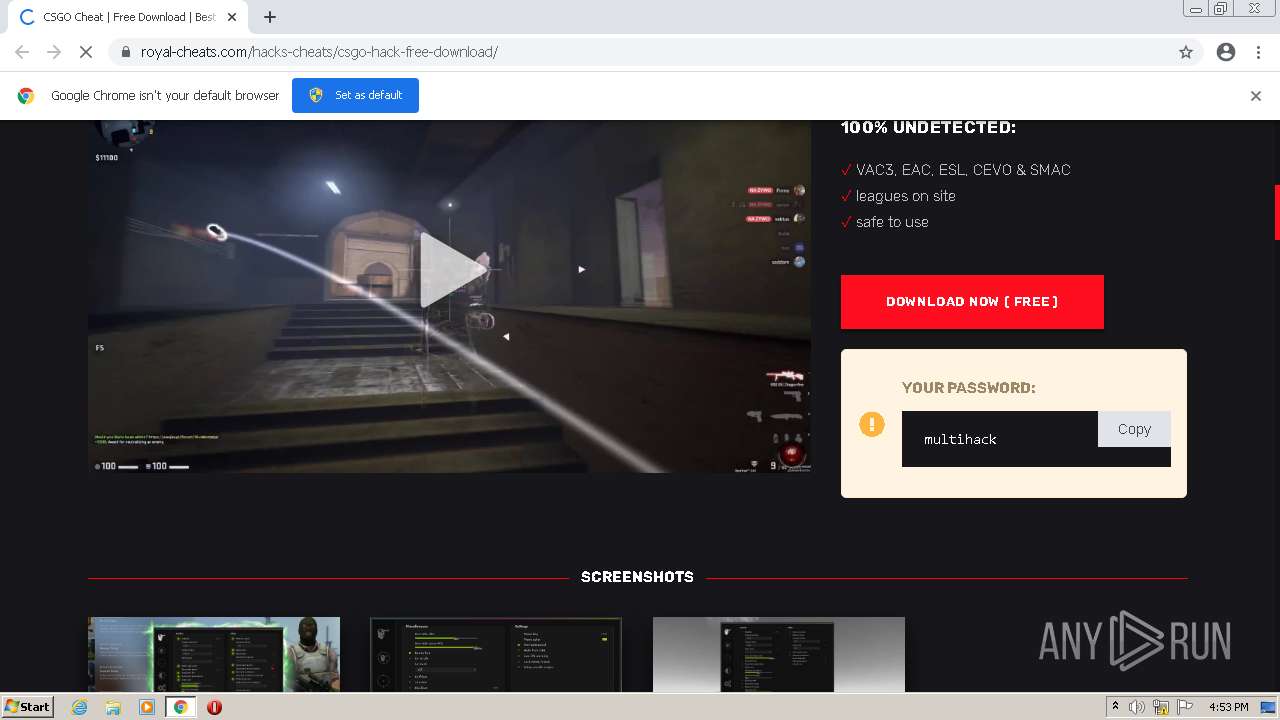Open a new browser tab
Image resolution: width=1280 pixels, height=720 pixels.
[x=270, y=17]
